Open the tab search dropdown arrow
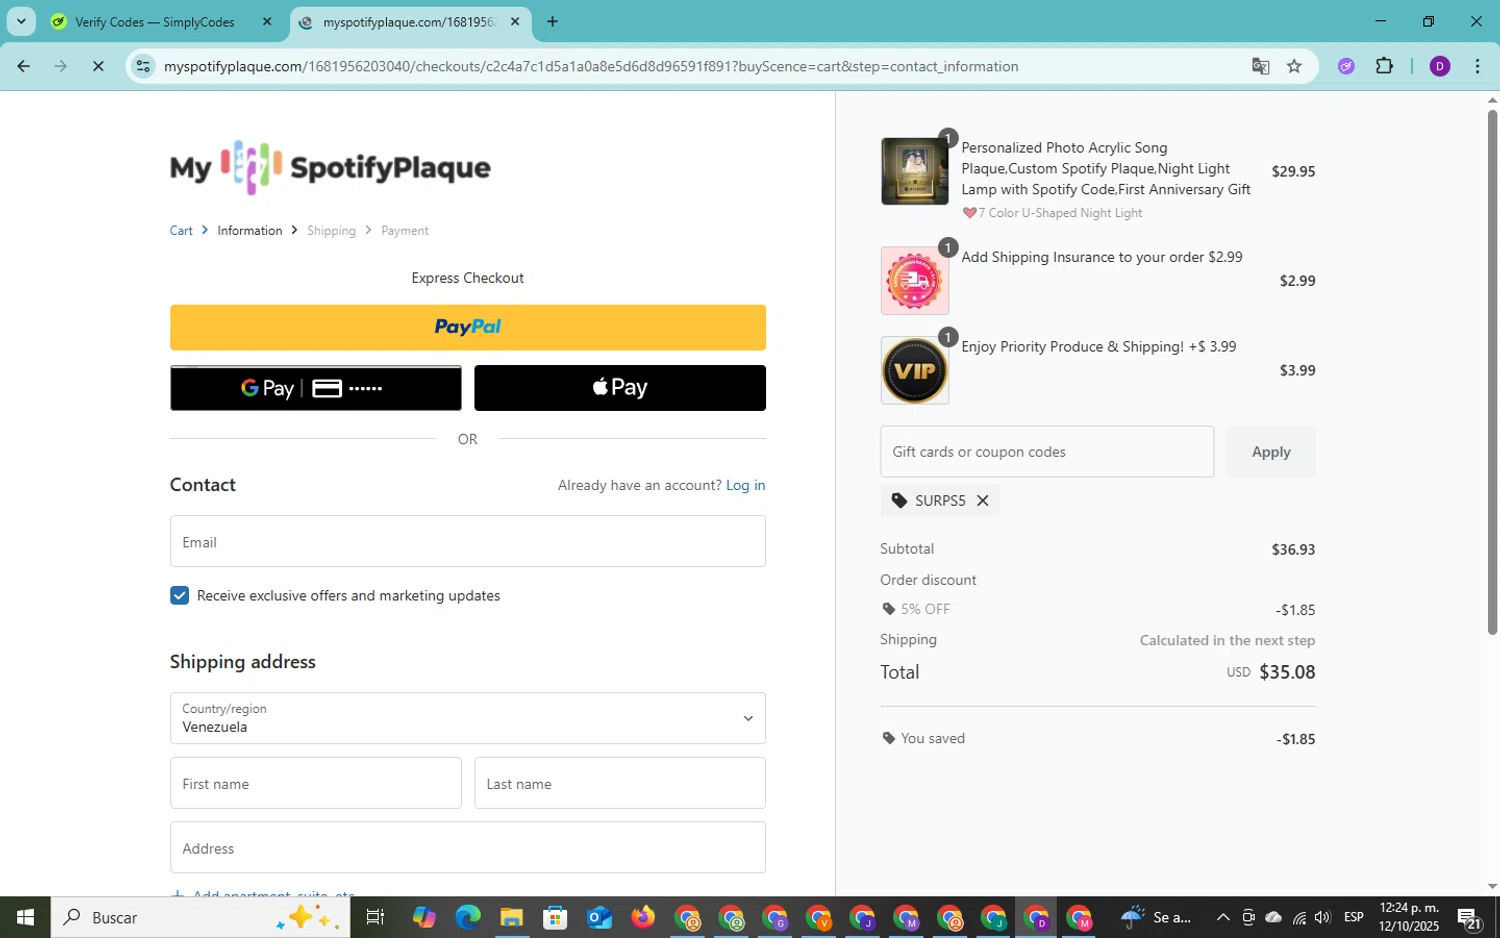This screenshot has width=1500, height=938. coord(21,21)
